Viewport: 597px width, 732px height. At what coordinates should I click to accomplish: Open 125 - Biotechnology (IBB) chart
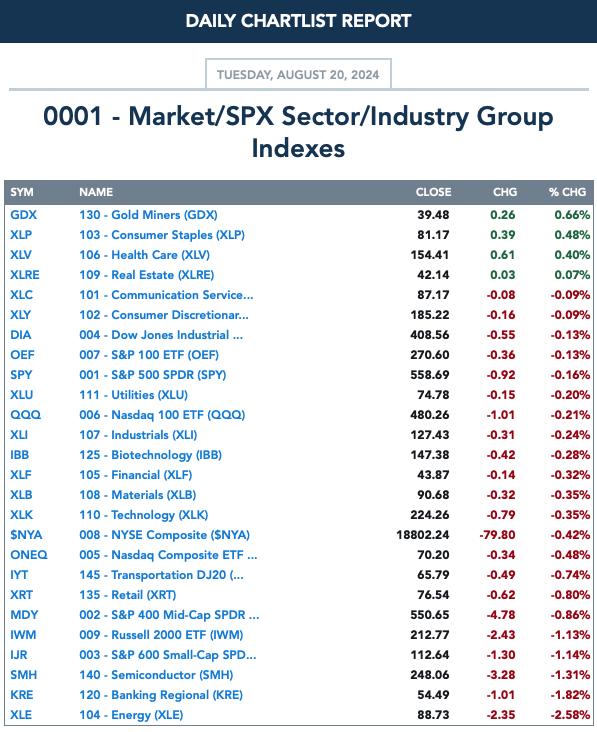tap(150, 455)
